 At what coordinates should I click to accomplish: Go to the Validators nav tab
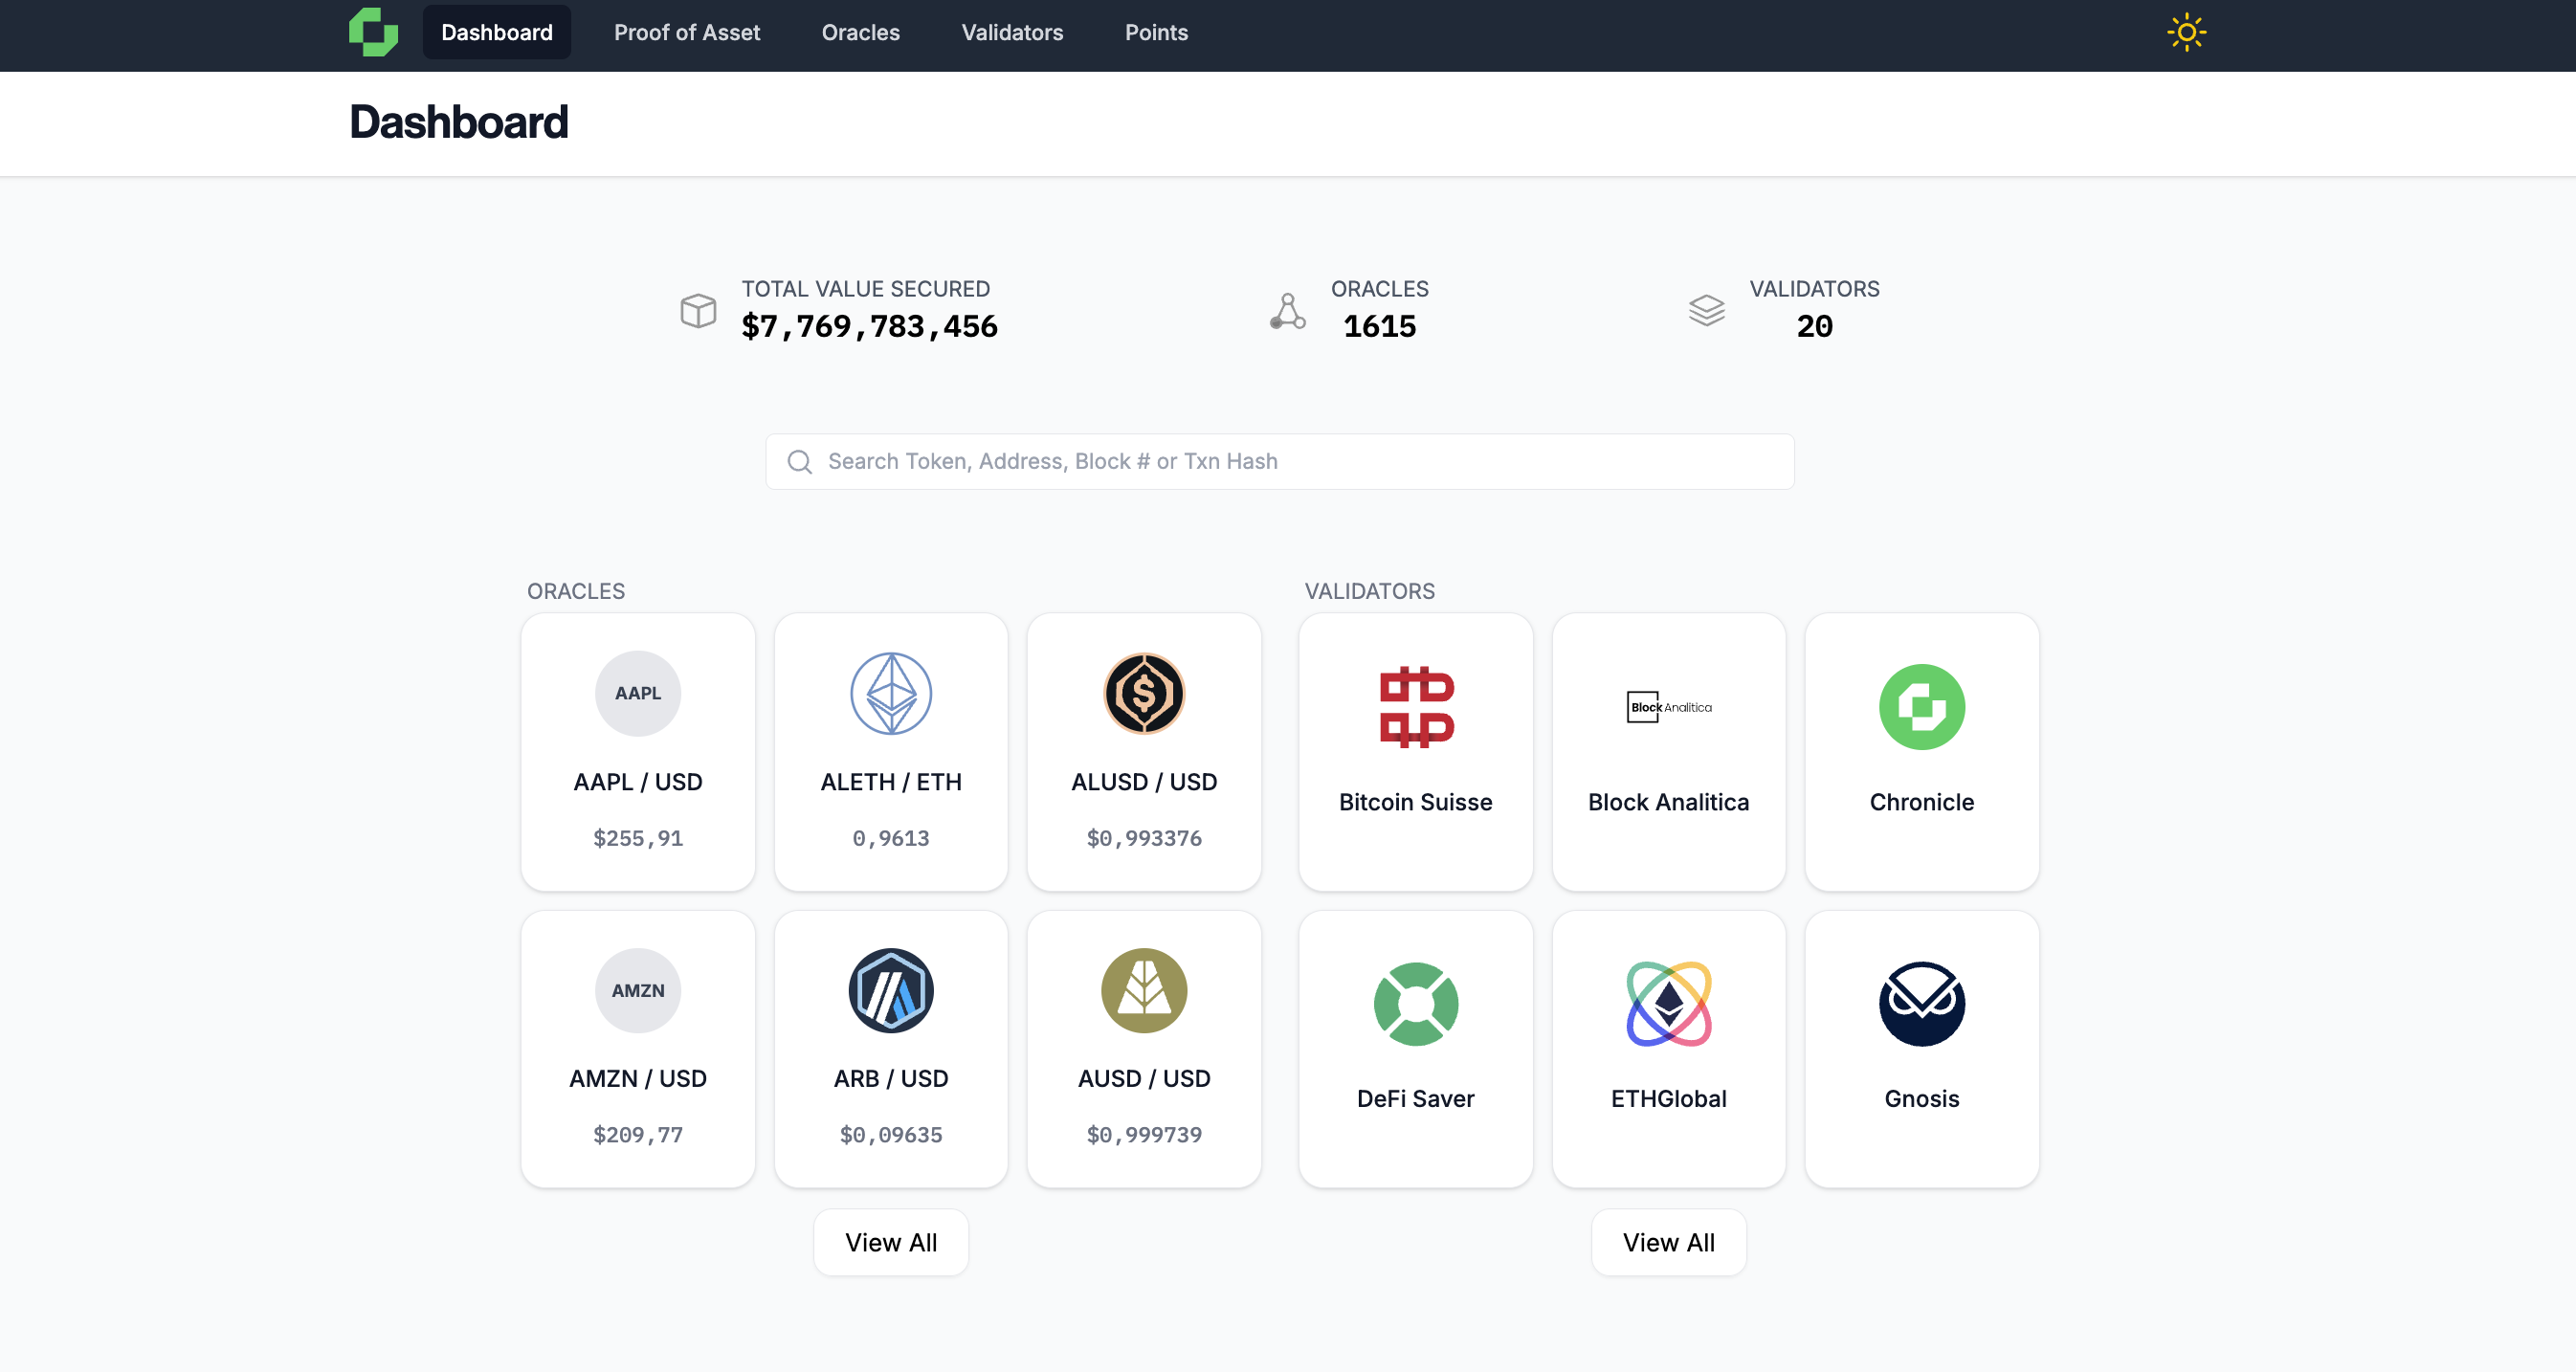tap(1012, 32)
